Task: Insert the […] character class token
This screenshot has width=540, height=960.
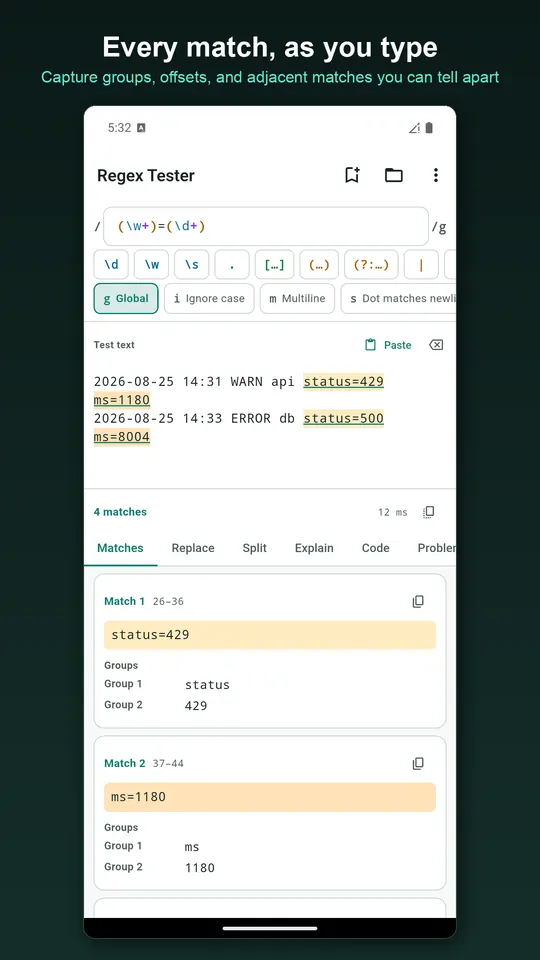Action: point(275,264)
